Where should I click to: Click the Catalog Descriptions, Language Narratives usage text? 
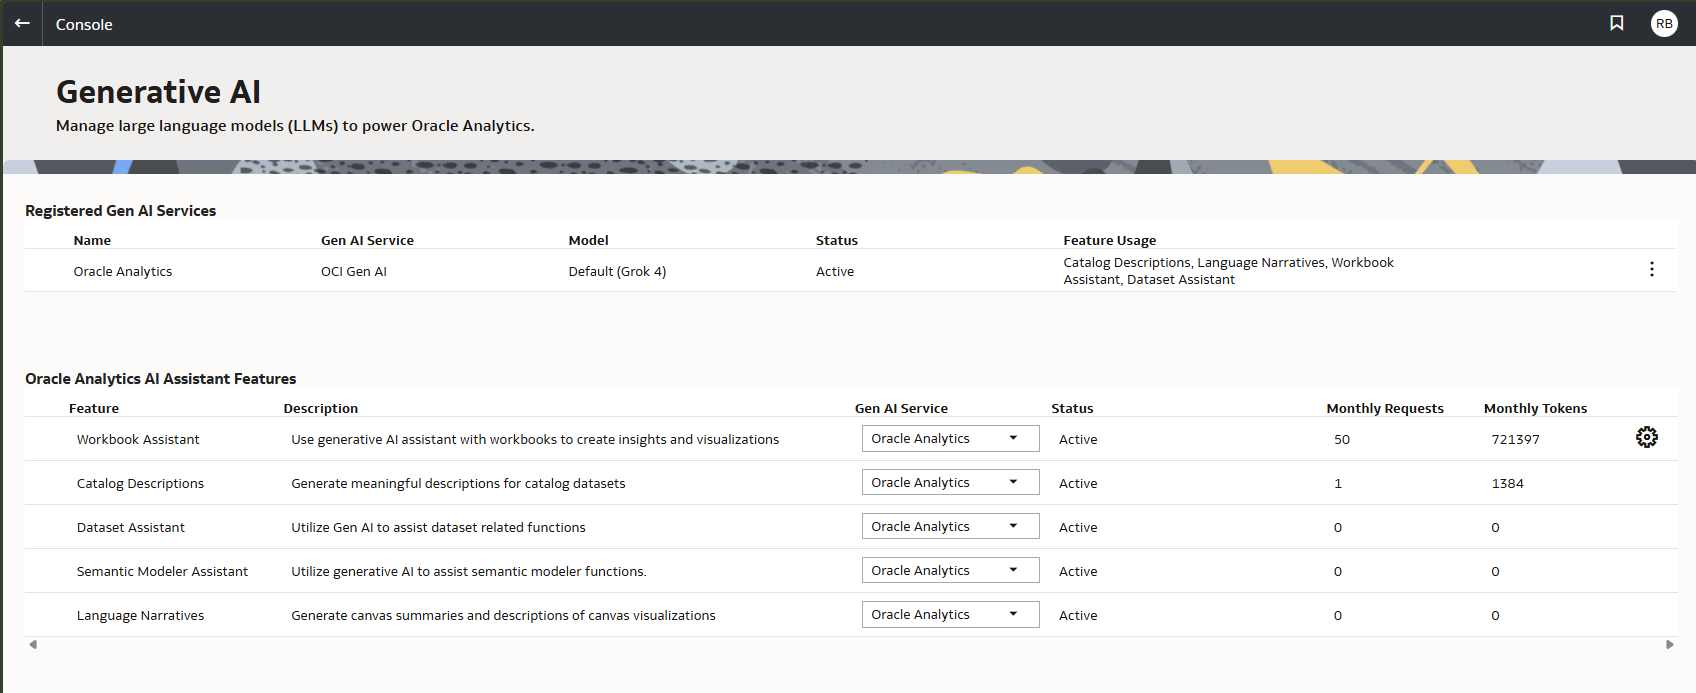pos(1228,271)
